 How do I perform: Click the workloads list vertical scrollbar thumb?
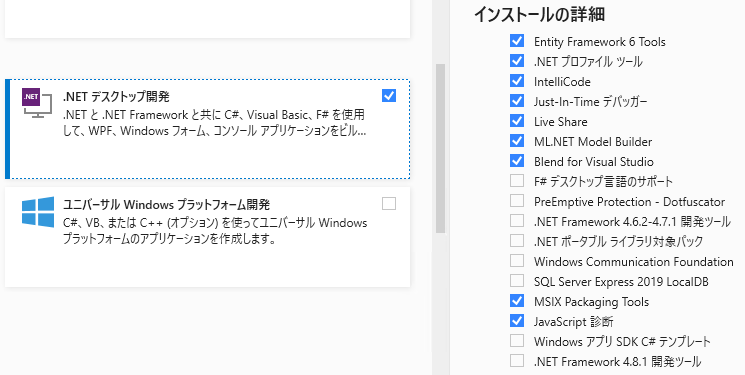point(440,148)
